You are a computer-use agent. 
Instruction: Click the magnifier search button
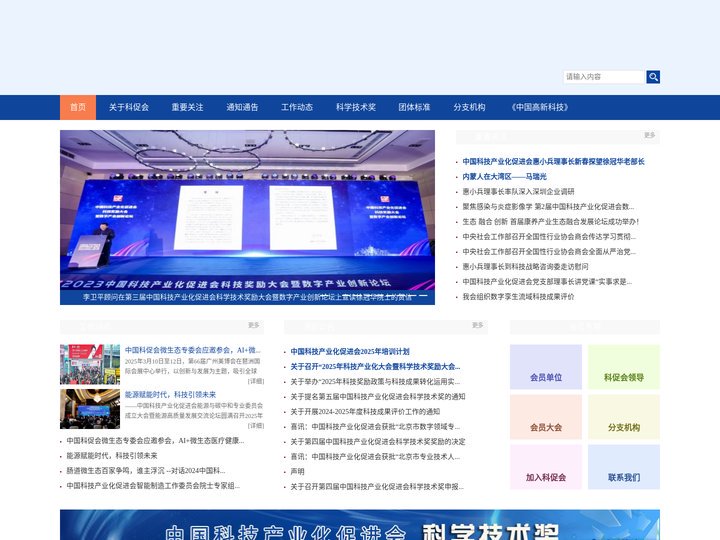pos(653,77)
